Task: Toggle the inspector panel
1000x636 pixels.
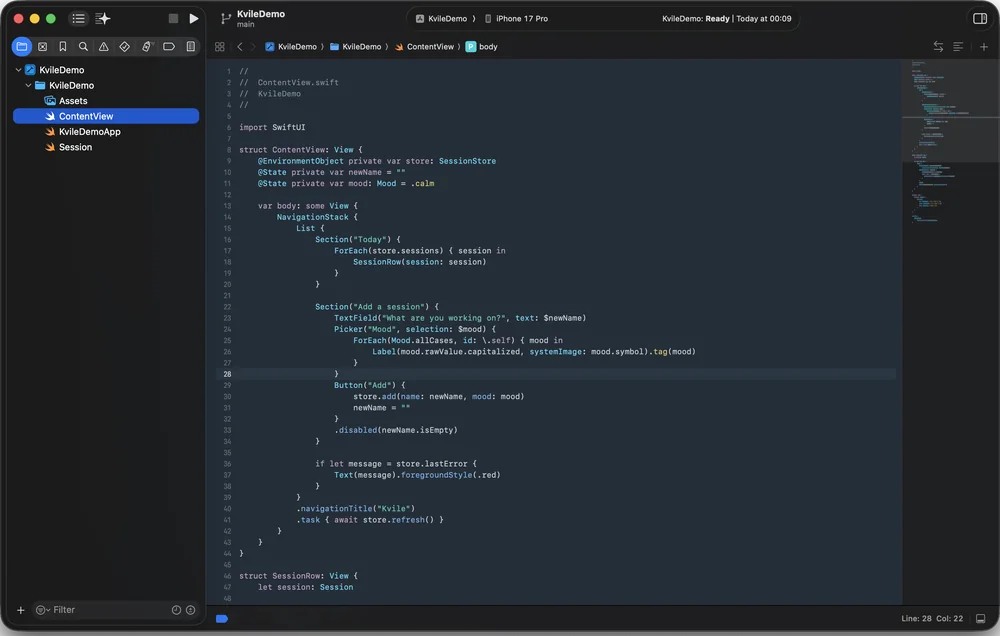Action: [x=980, y=18]
